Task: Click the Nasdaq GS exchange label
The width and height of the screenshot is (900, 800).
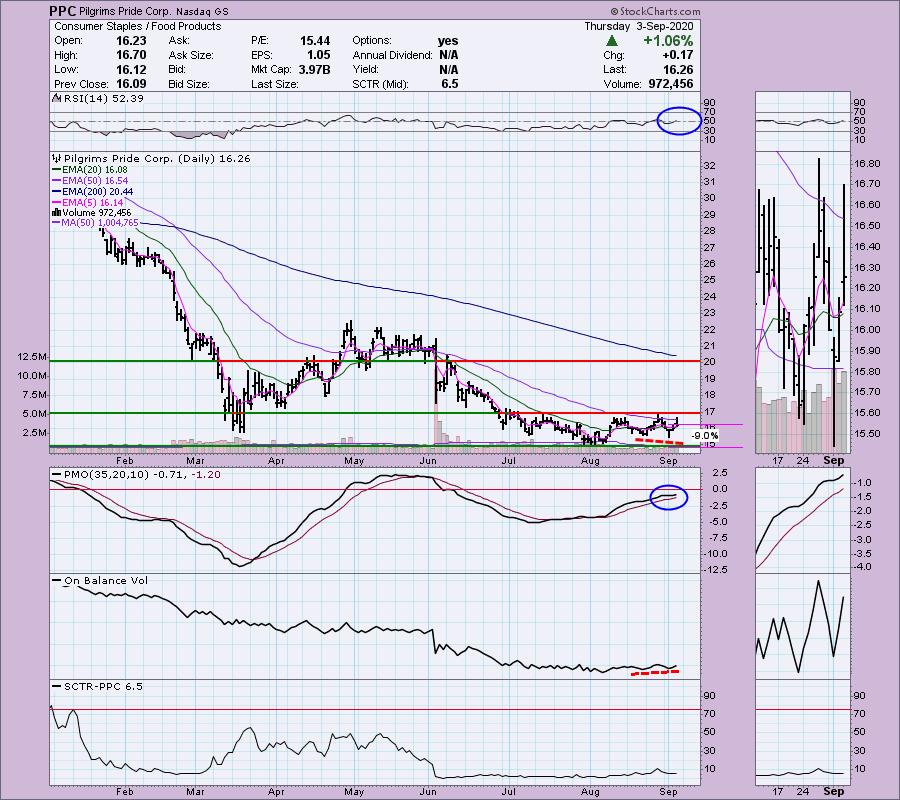Action: point(203,11)
